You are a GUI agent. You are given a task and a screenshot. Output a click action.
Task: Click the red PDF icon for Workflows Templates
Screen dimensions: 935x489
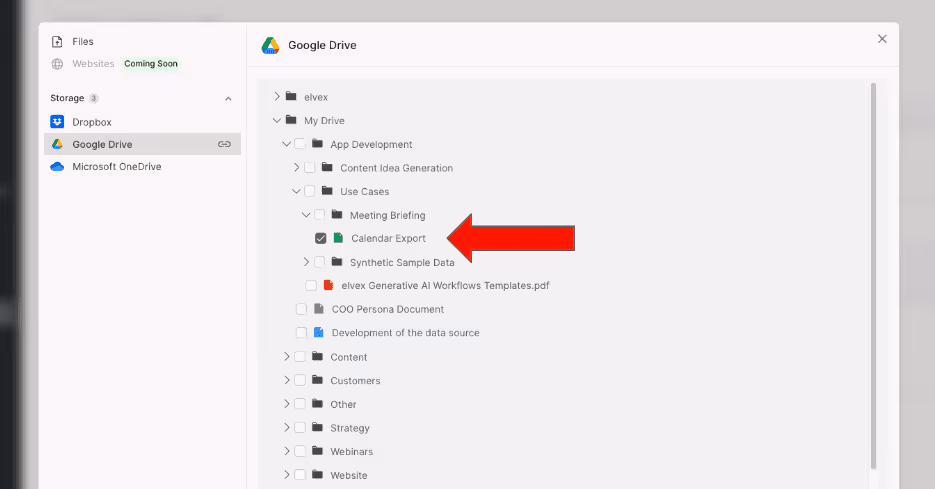coord(328,285)
